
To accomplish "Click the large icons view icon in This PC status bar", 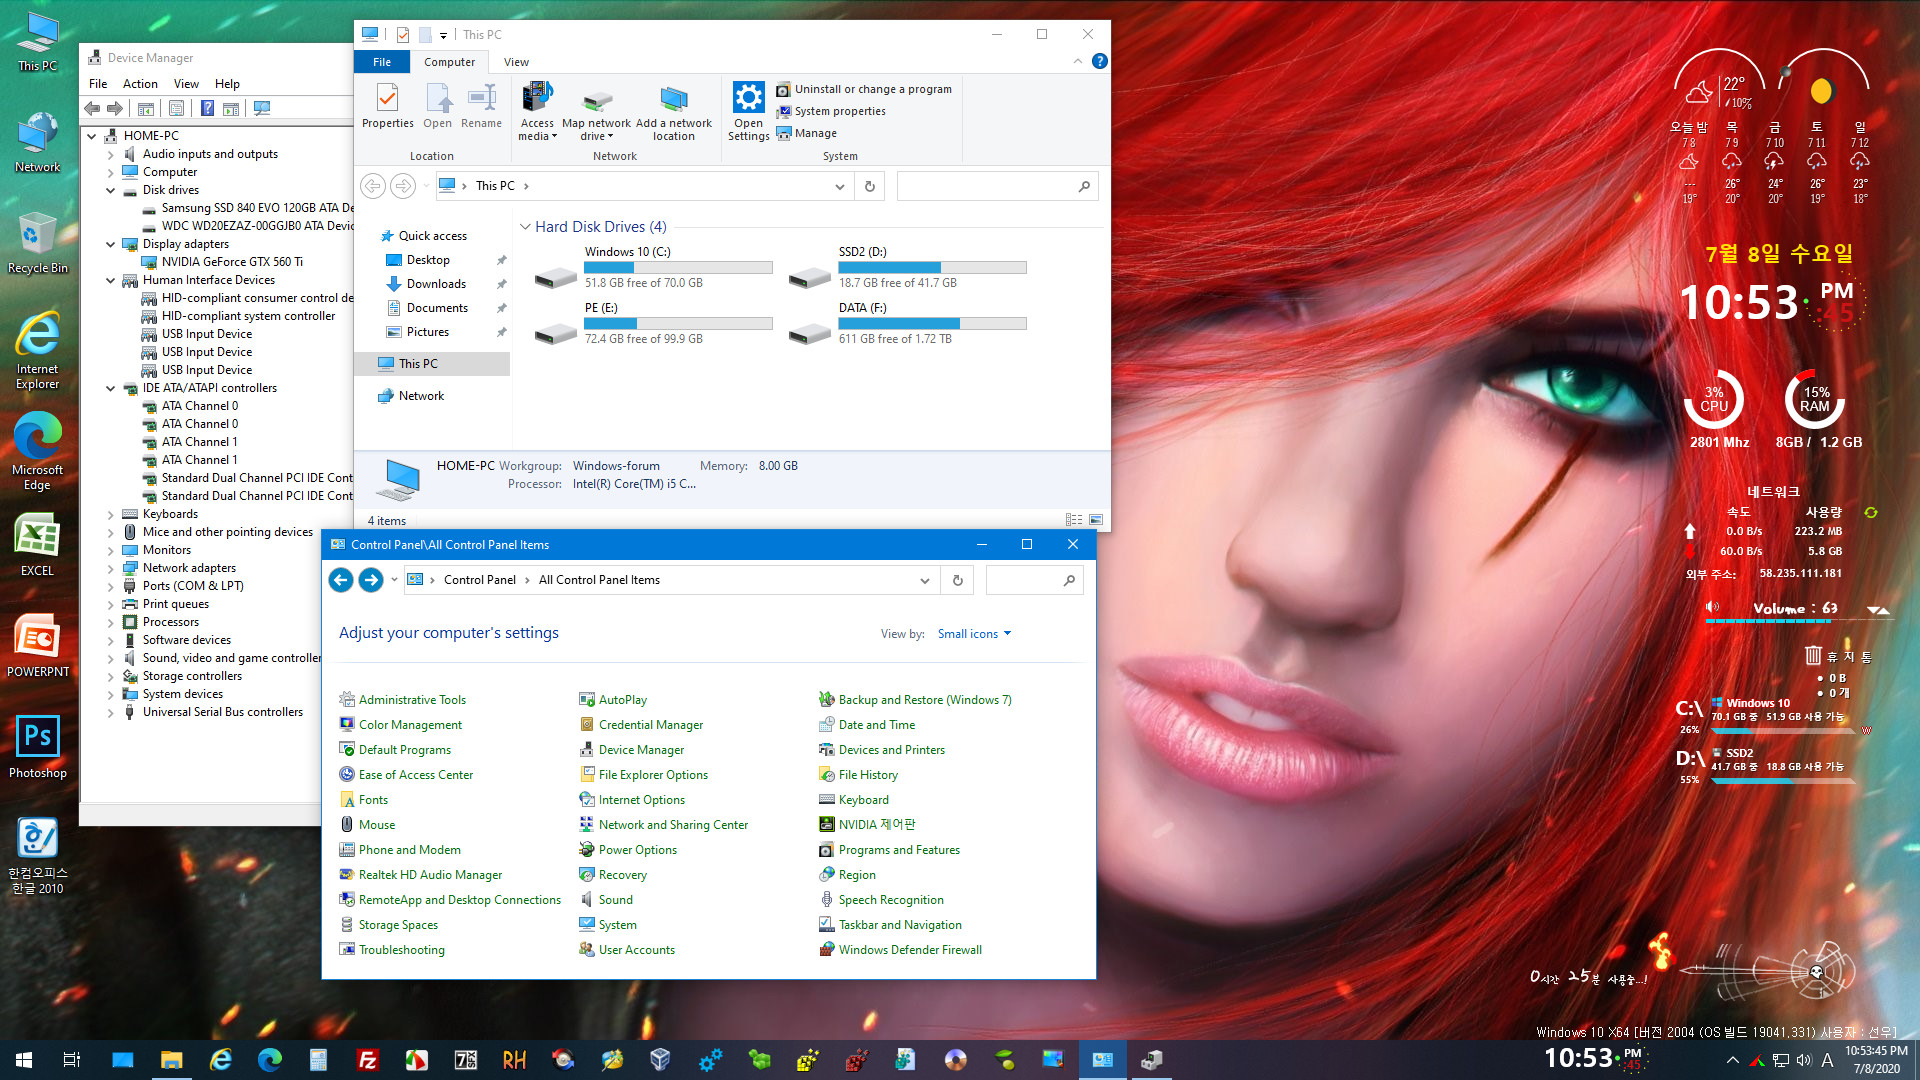I will (1096, 520).
